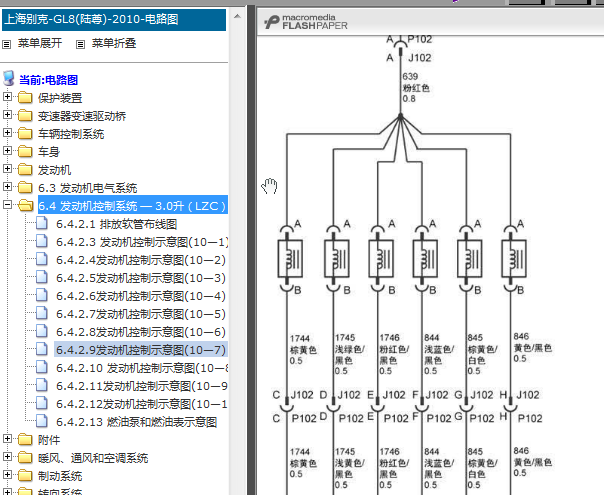Viewport: 604px width, 495px height.
Task: Select 6.3 发动机电气系统 in the tree
Action: [x=87, y=188]
